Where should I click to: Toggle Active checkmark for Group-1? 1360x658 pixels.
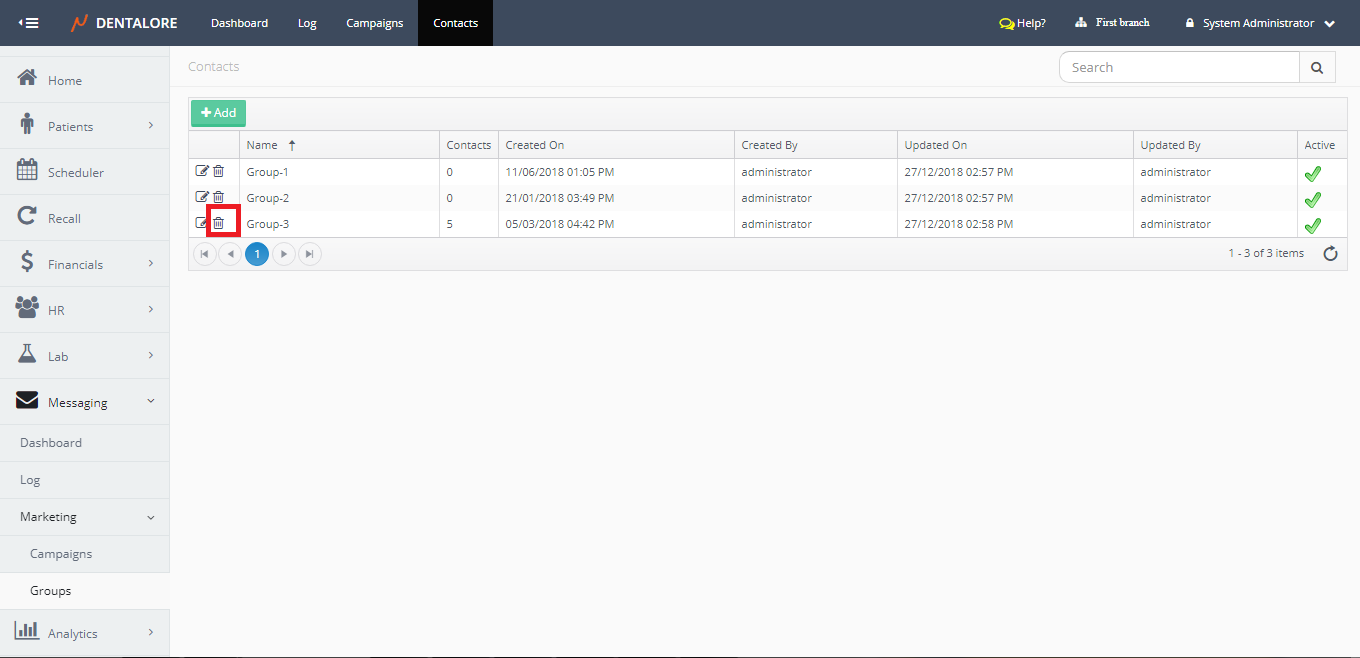pos(1312,173)
